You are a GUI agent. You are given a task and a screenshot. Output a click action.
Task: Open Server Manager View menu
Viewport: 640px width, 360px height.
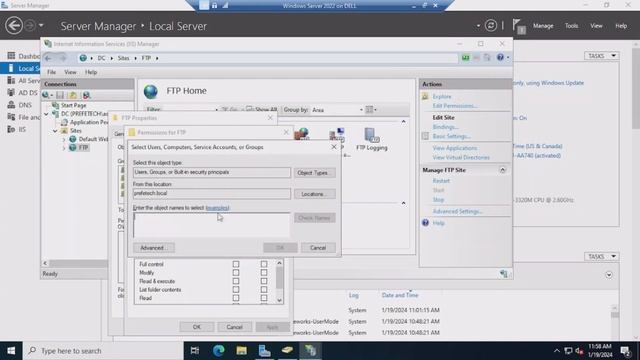click(x=596, y=26)
